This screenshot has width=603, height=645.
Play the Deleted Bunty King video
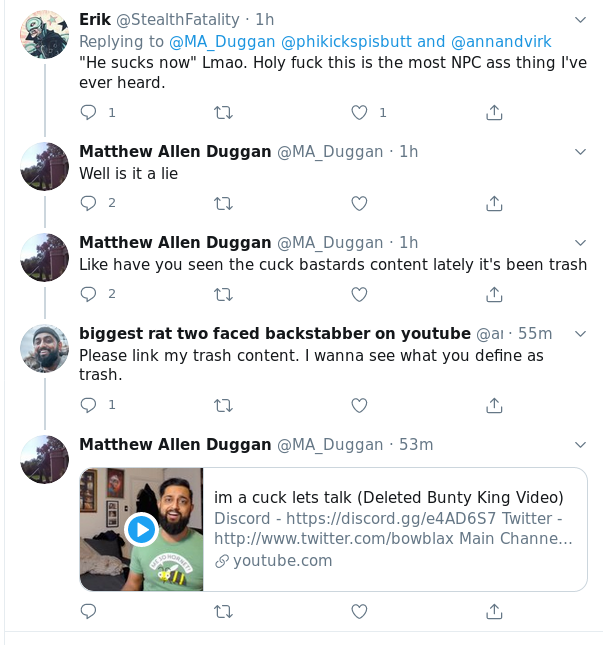[141, 529]
